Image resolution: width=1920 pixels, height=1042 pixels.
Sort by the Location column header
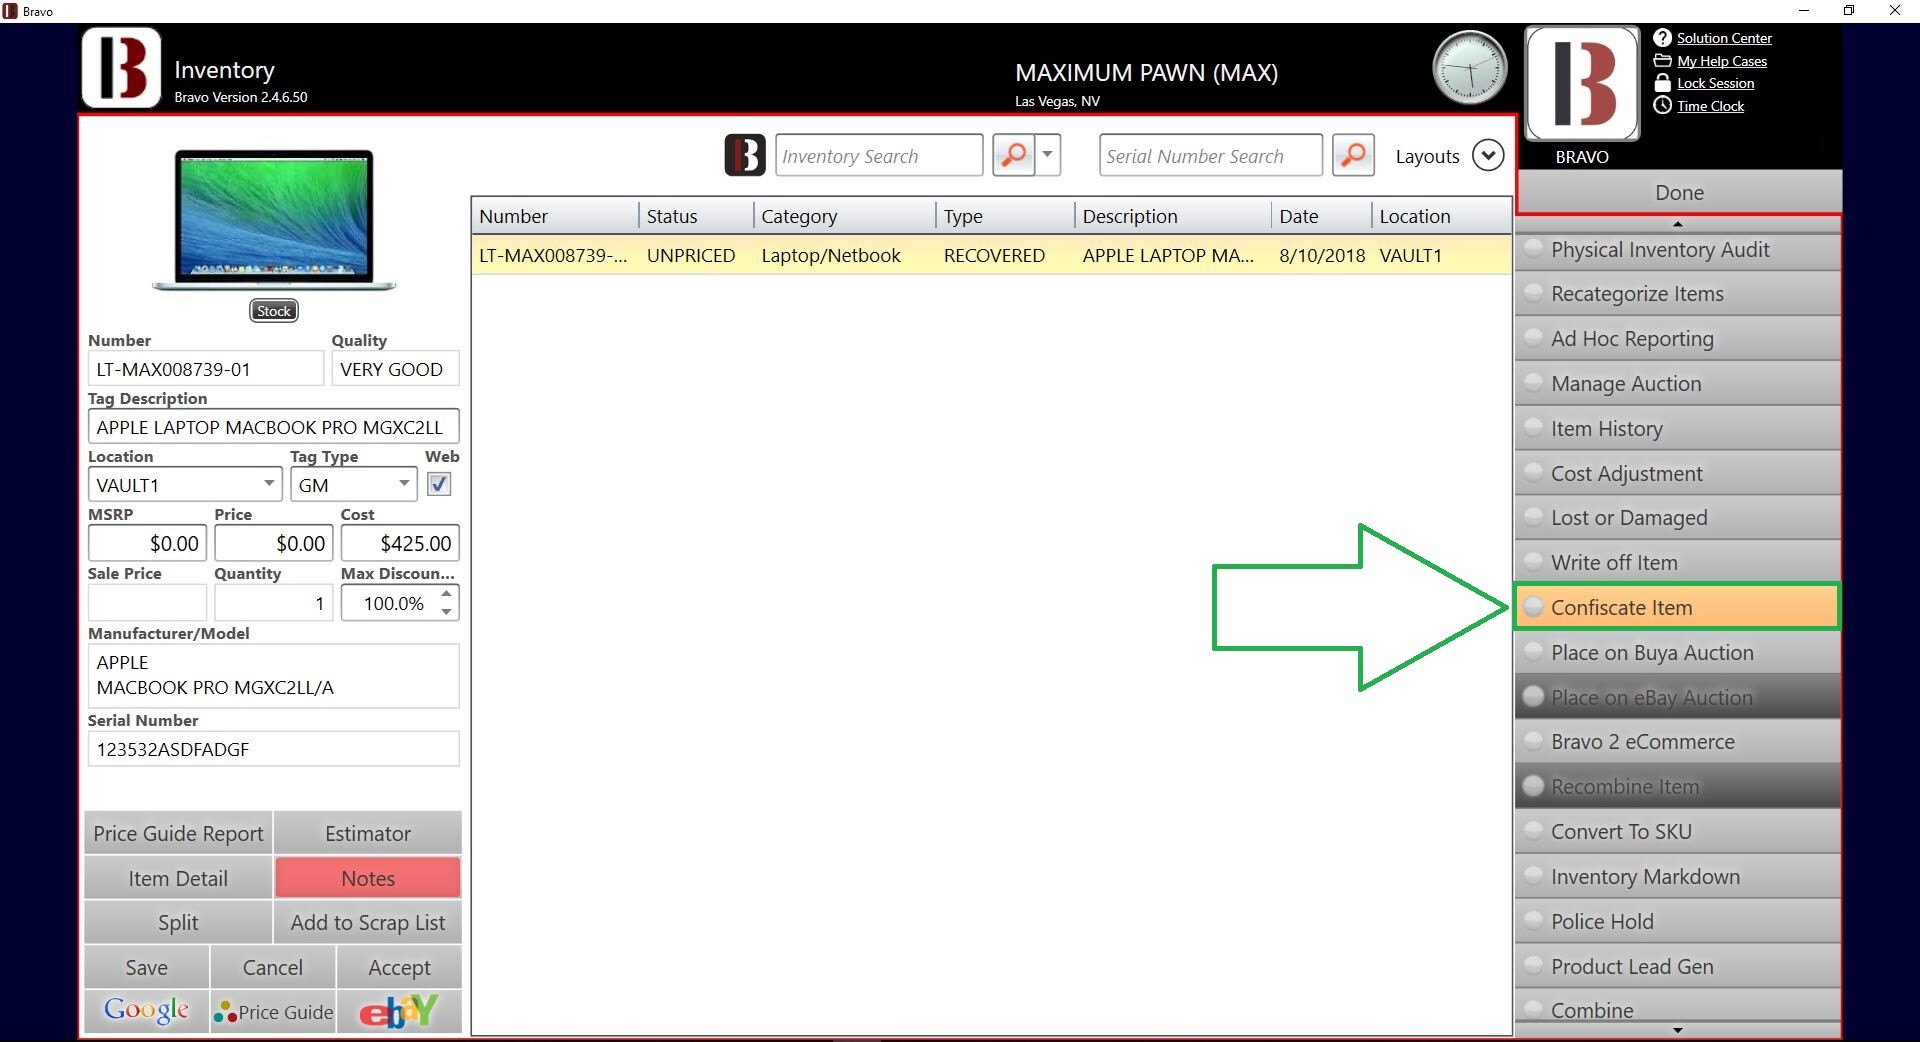click(x=1441, y=216)
